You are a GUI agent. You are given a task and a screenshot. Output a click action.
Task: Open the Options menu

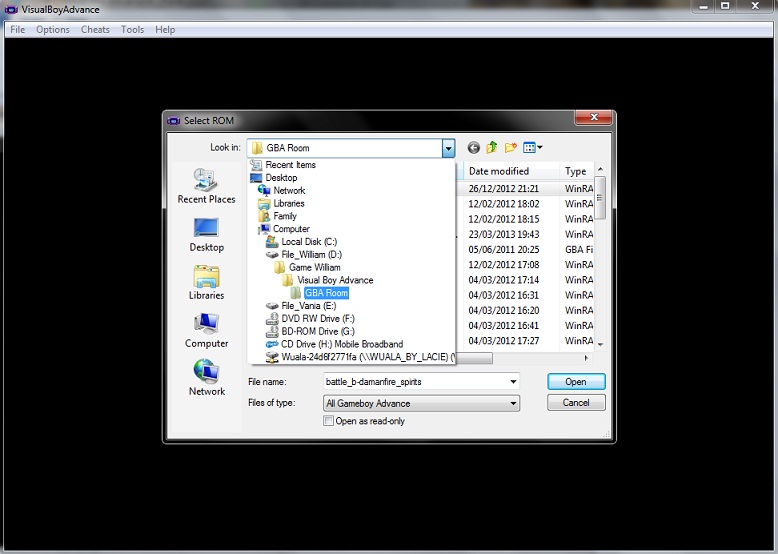pos(53,30)
